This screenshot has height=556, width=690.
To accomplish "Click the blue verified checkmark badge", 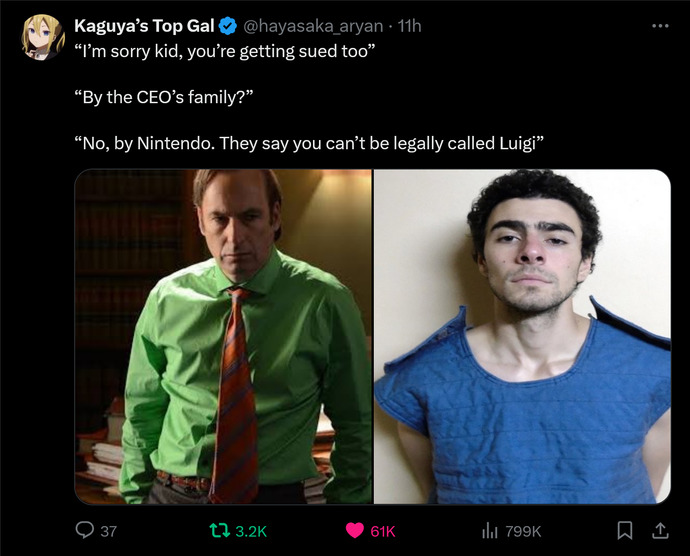I will tap(228, 26).
